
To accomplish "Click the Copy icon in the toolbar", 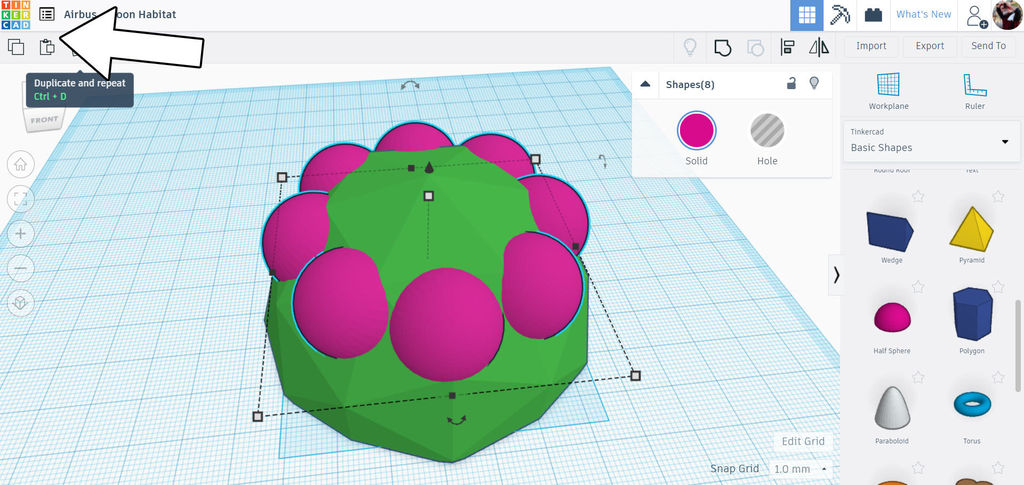I will (16, 47).
